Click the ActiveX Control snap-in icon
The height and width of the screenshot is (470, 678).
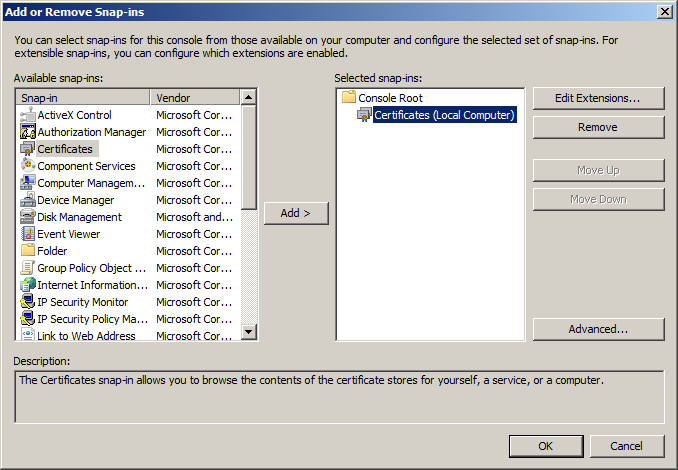pos(28,115)
